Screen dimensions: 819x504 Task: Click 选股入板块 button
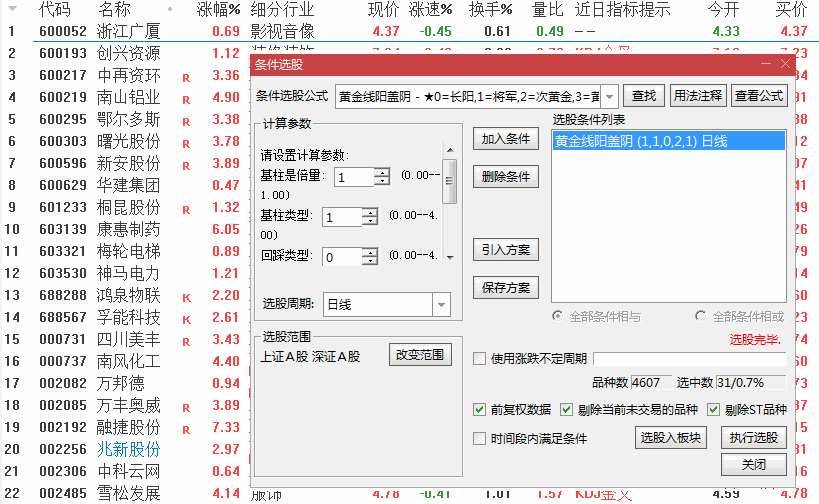[671, 438]
